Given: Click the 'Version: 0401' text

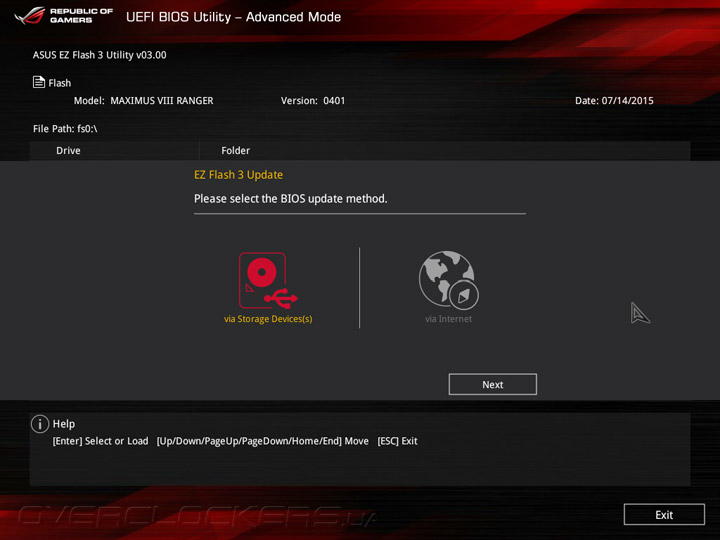Looking at the screenshot, I should coord(313,101).
